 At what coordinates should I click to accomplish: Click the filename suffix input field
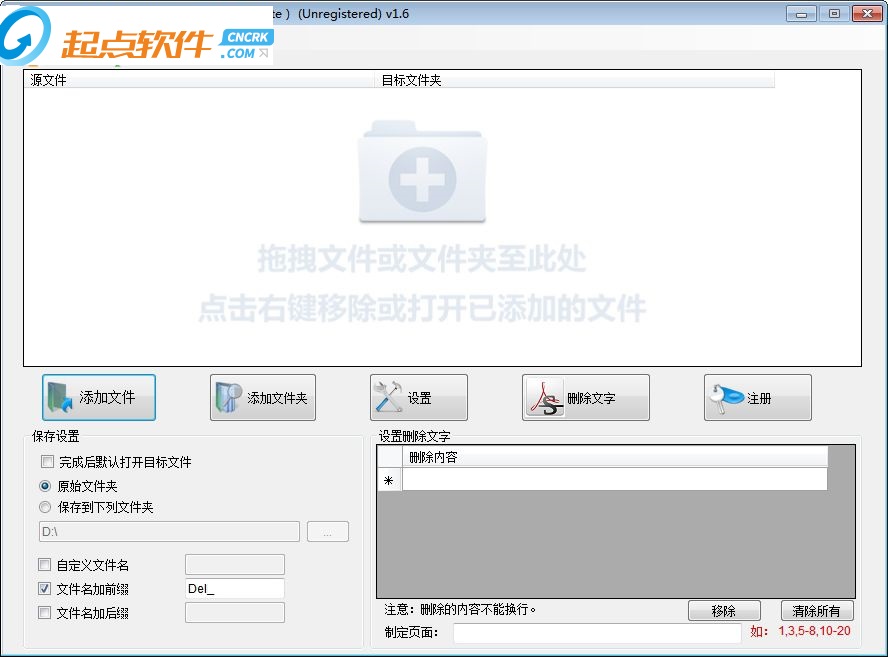(234, 612)
